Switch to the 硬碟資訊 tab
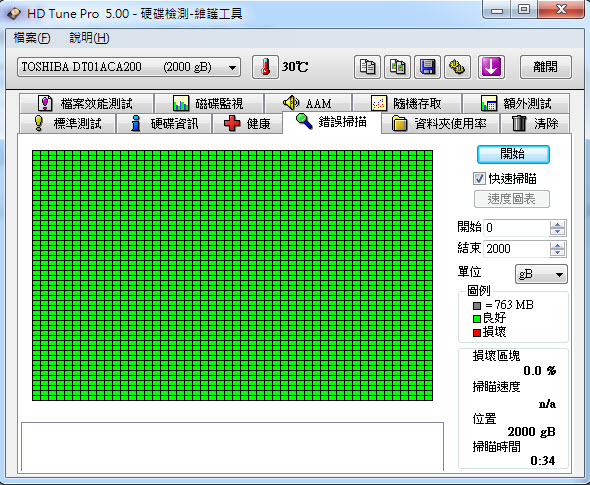The width and height of the screenshot is (590, 485). 164,123
